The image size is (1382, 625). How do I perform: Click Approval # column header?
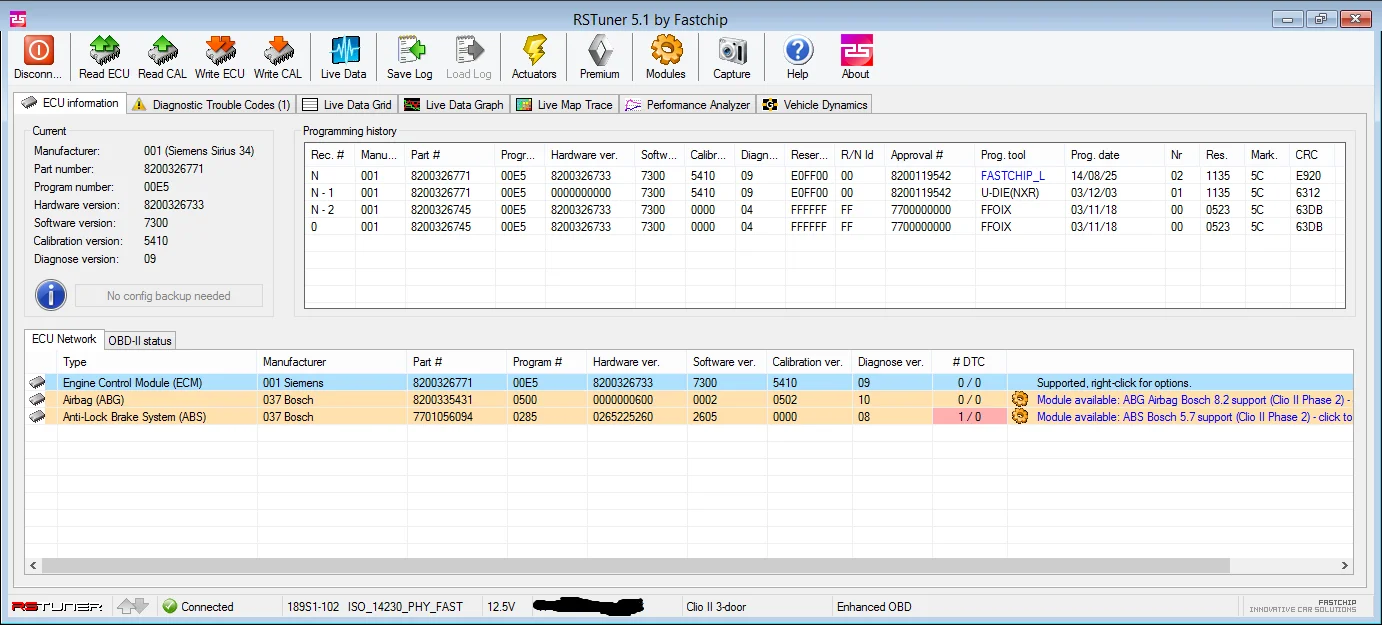click(x=930, y=155)
